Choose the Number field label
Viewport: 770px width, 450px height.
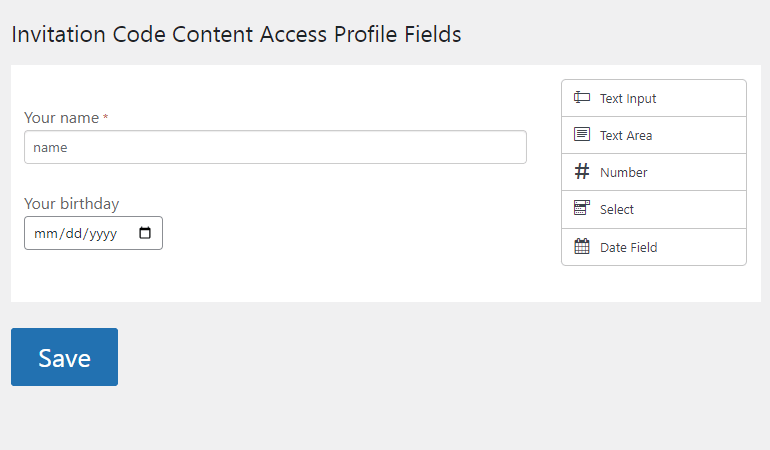tap(623, 172)
